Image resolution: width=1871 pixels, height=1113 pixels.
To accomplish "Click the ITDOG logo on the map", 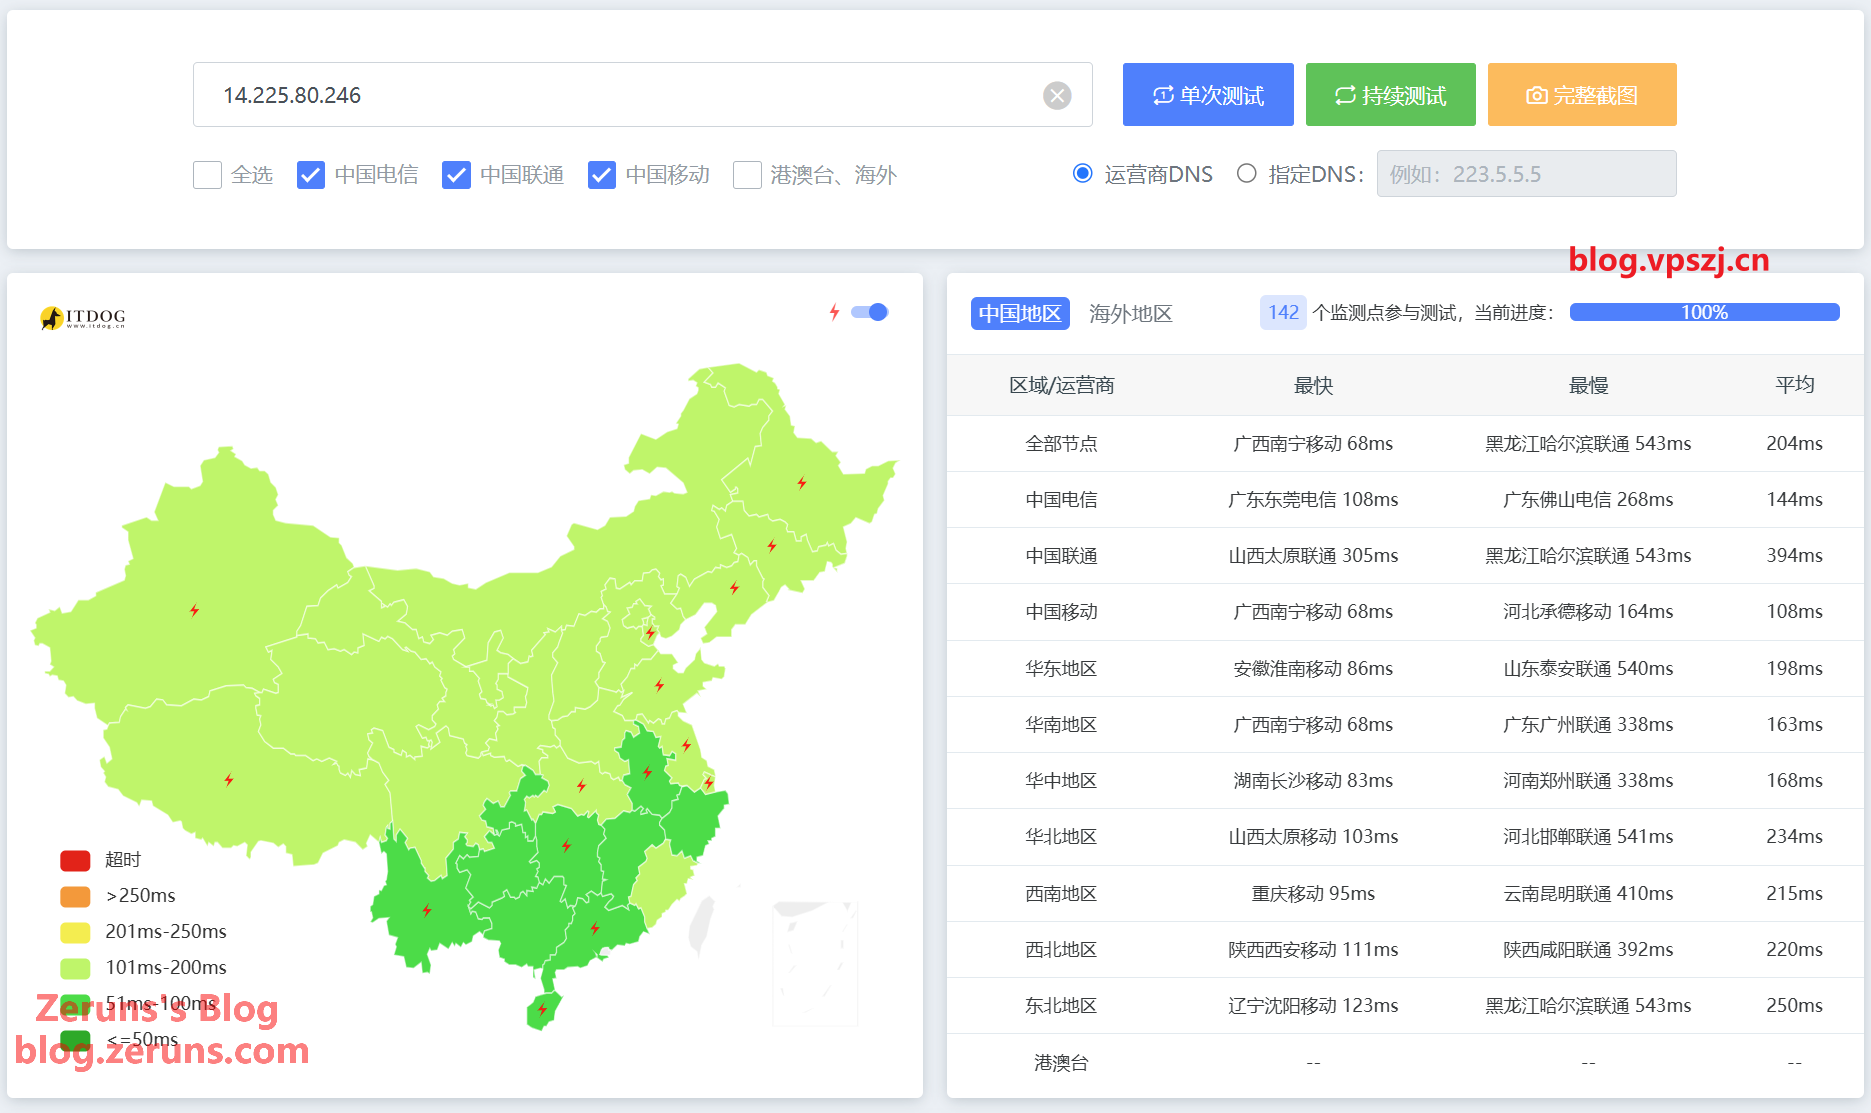I will point(83,318).
